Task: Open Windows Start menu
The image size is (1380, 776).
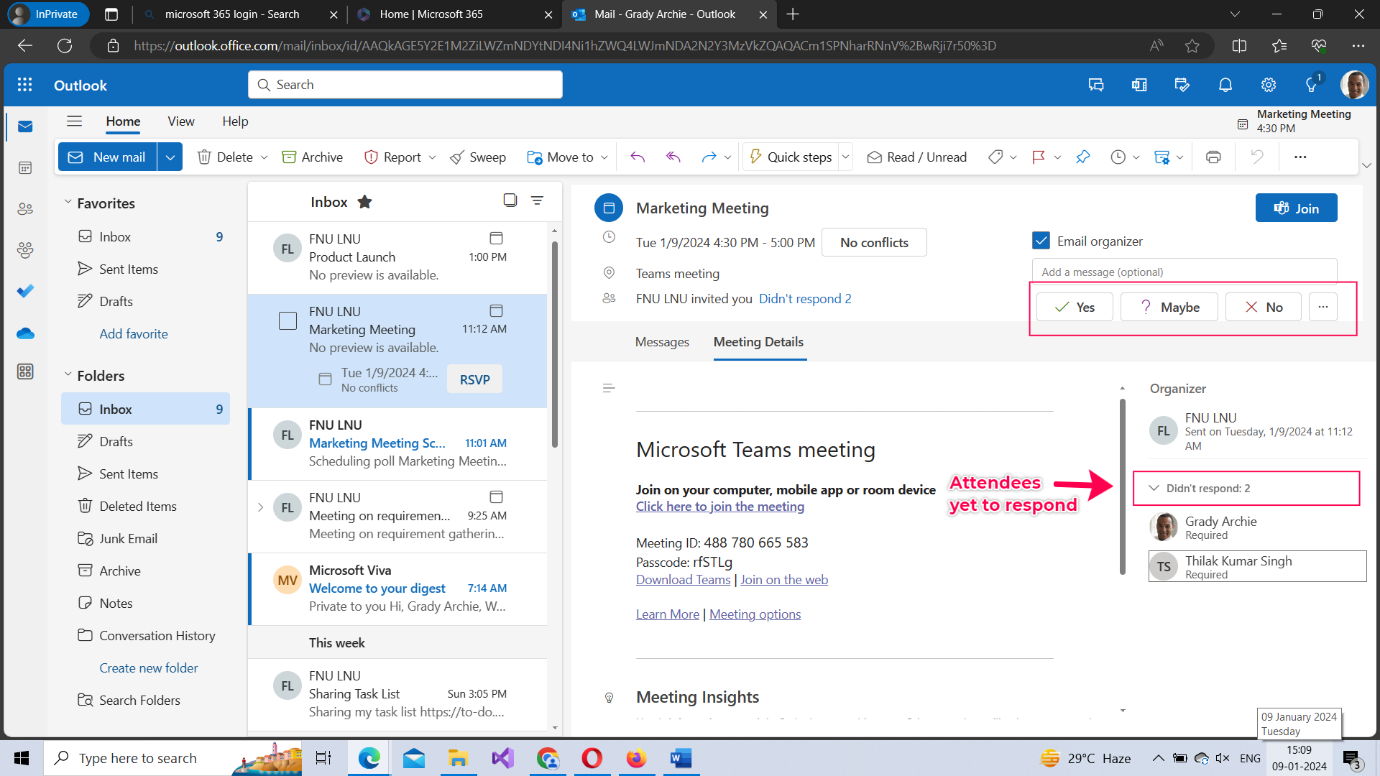Action: (x=22, y=758)
